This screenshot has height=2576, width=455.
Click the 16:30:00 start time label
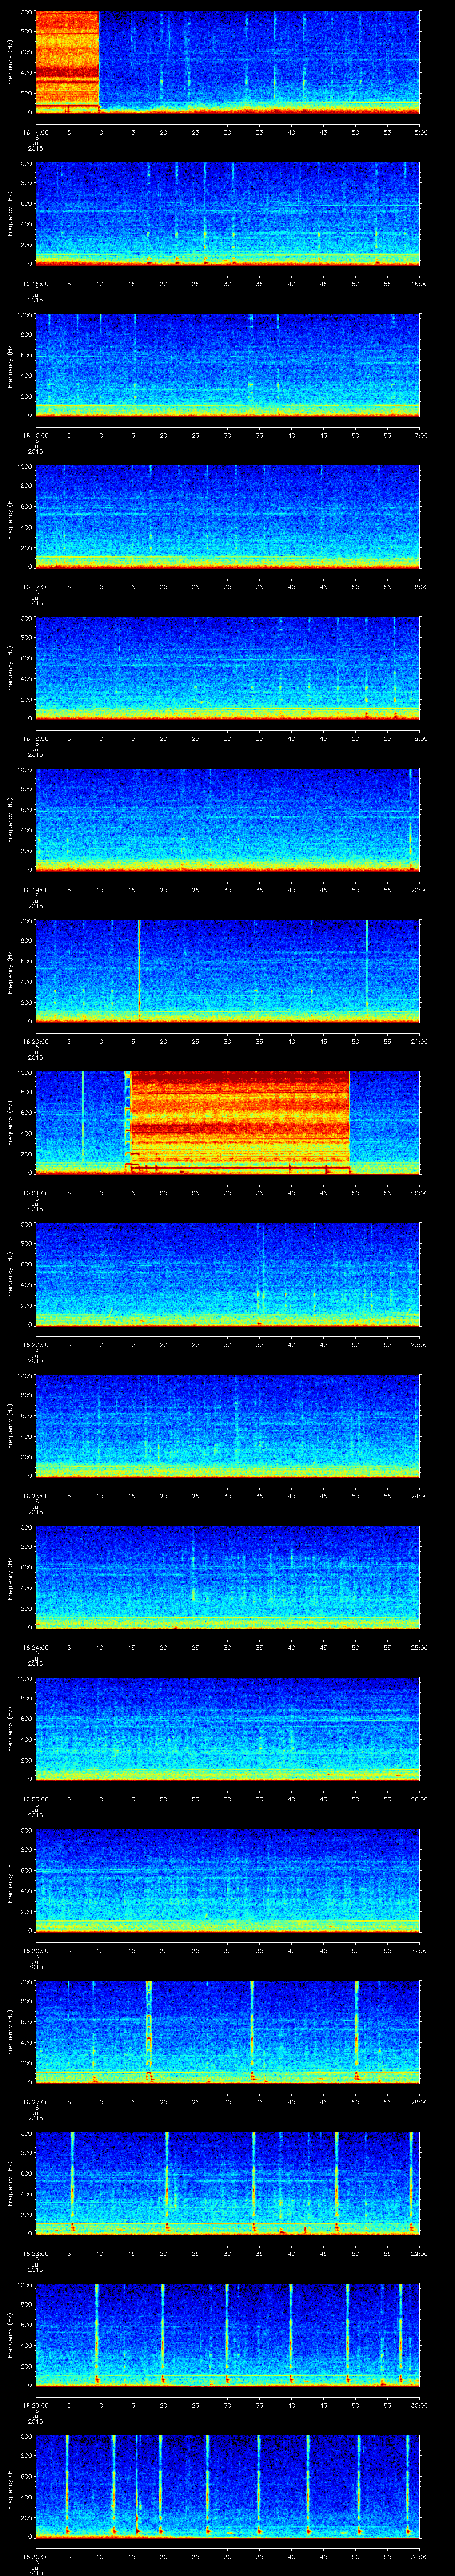(x=35, y=2556)
